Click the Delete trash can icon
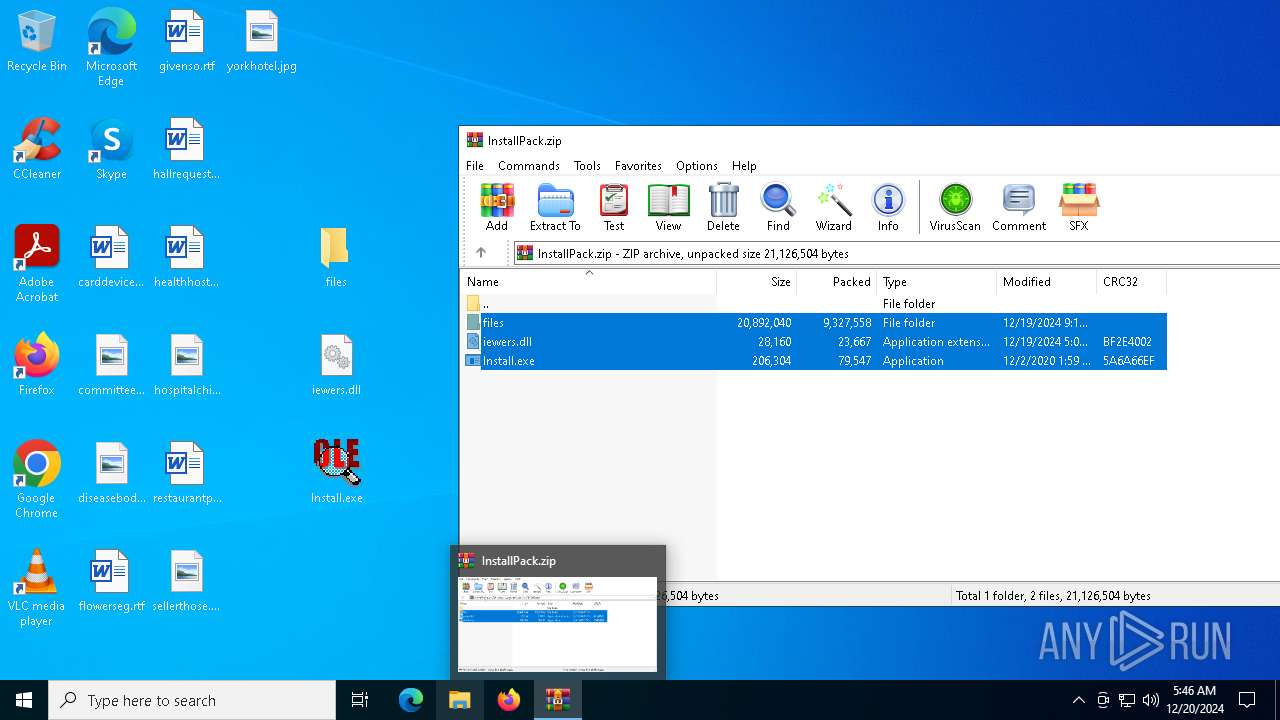 click(x=723, y=207)
